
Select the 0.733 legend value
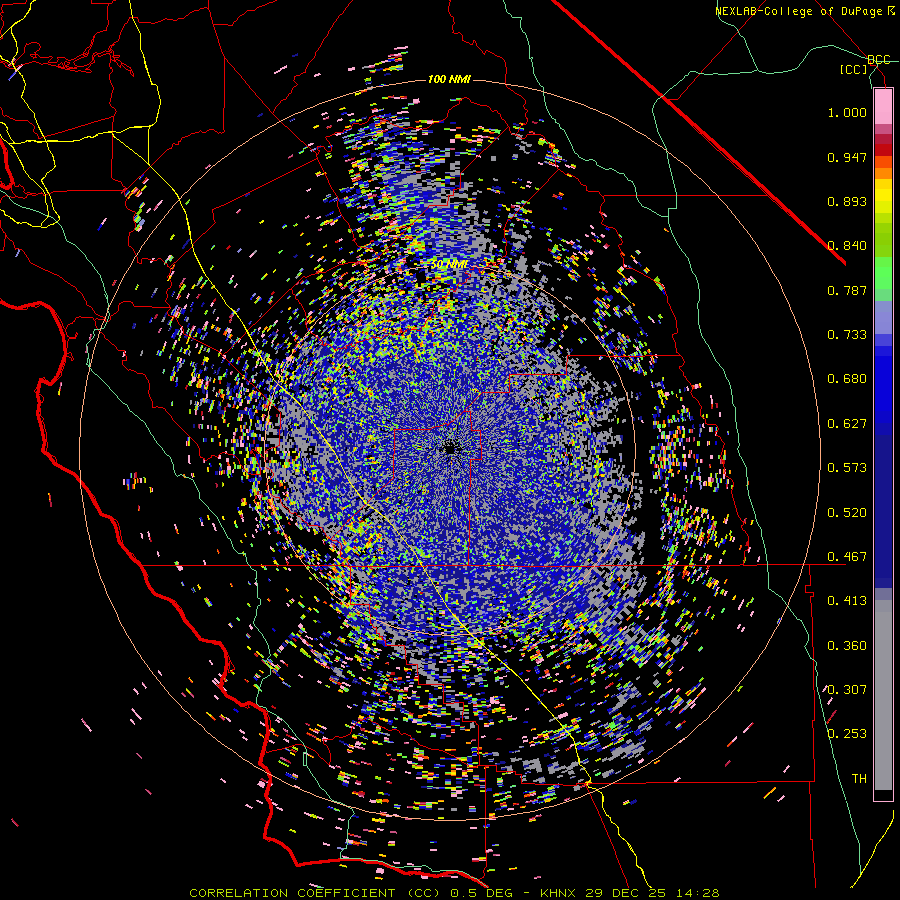coord(847,335)
